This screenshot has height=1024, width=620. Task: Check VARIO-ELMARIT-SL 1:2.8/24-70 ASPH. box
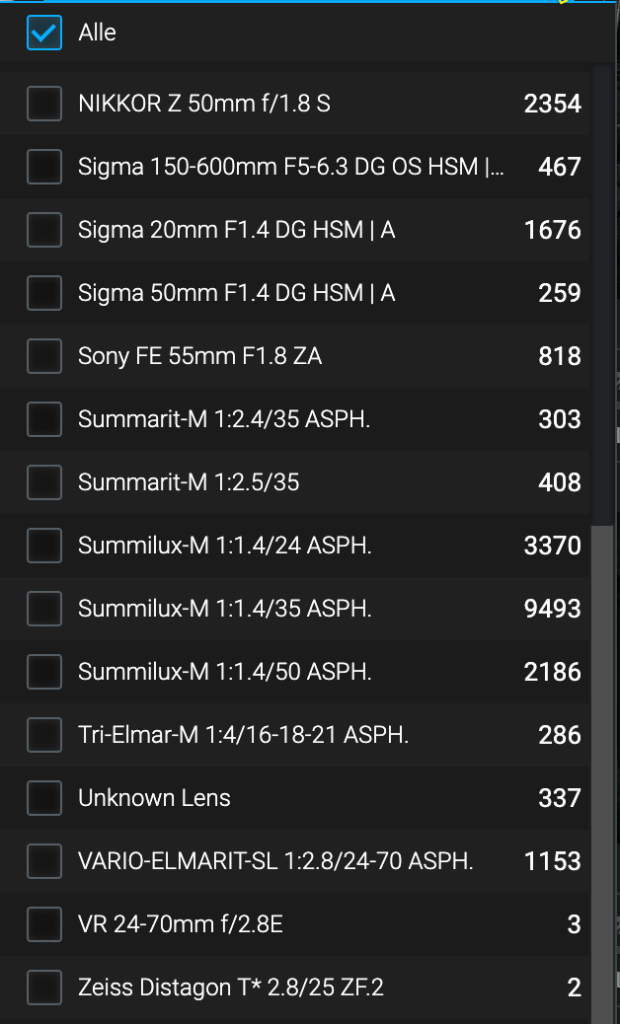point(44,860)
